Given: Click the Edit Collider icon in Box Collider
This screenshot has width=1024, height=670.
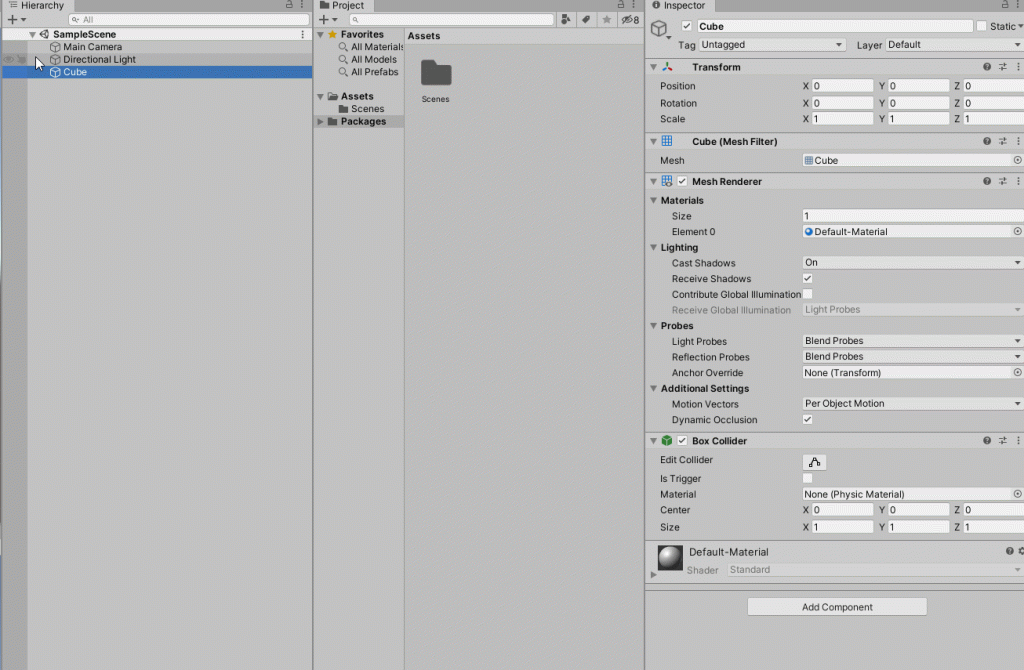Looking at the screenshot, I should click(x=814, y=461).
